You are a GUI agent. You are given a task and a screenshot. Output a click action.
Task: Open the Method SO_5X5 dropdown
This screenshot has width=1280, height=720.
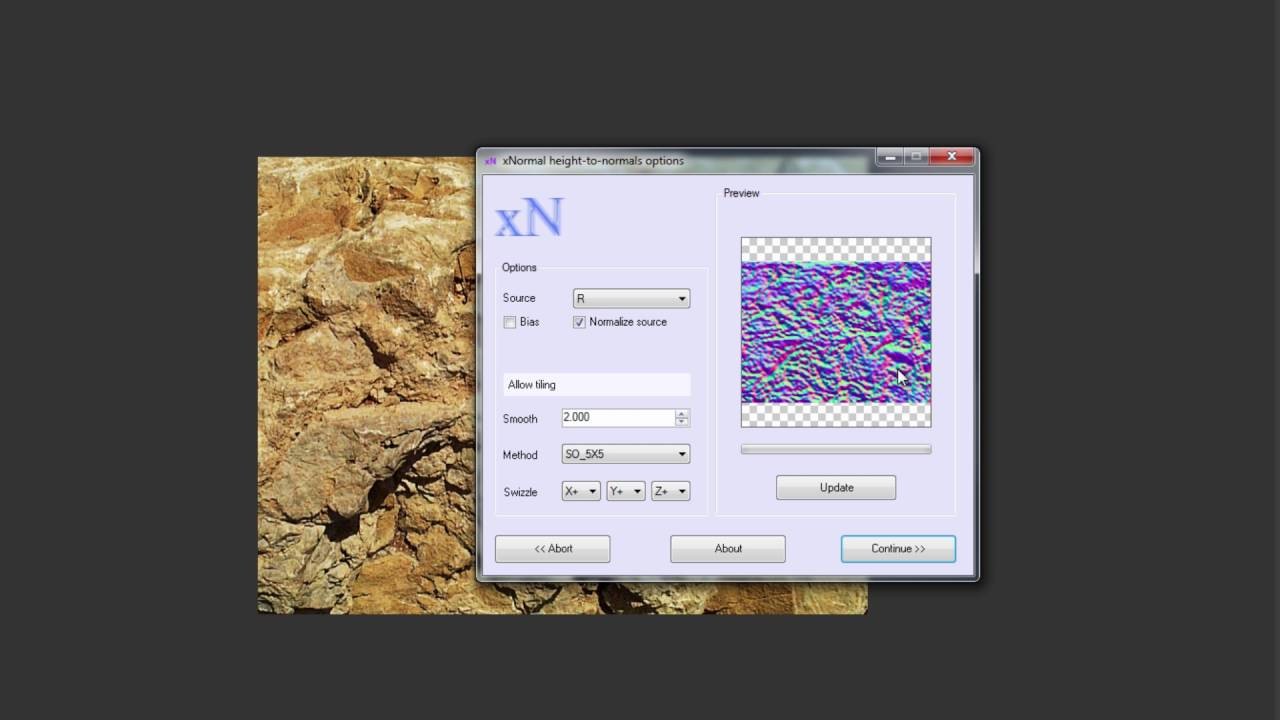point(626,454)
